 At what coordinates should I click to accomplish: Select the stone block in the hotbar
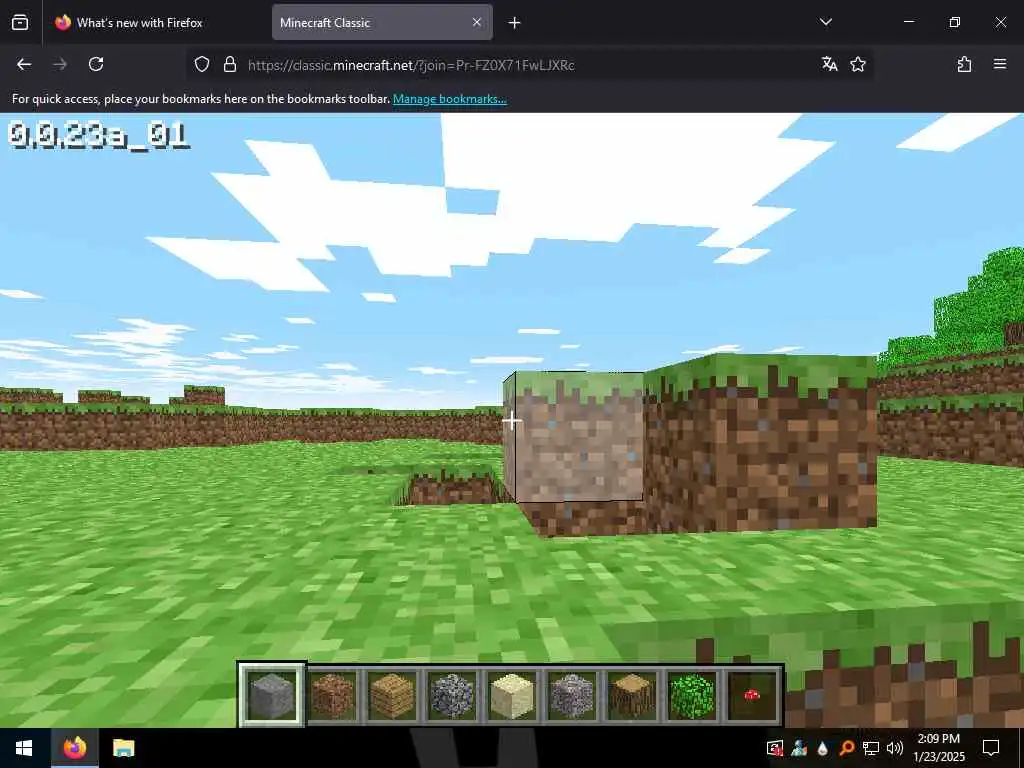click(272, 695)
